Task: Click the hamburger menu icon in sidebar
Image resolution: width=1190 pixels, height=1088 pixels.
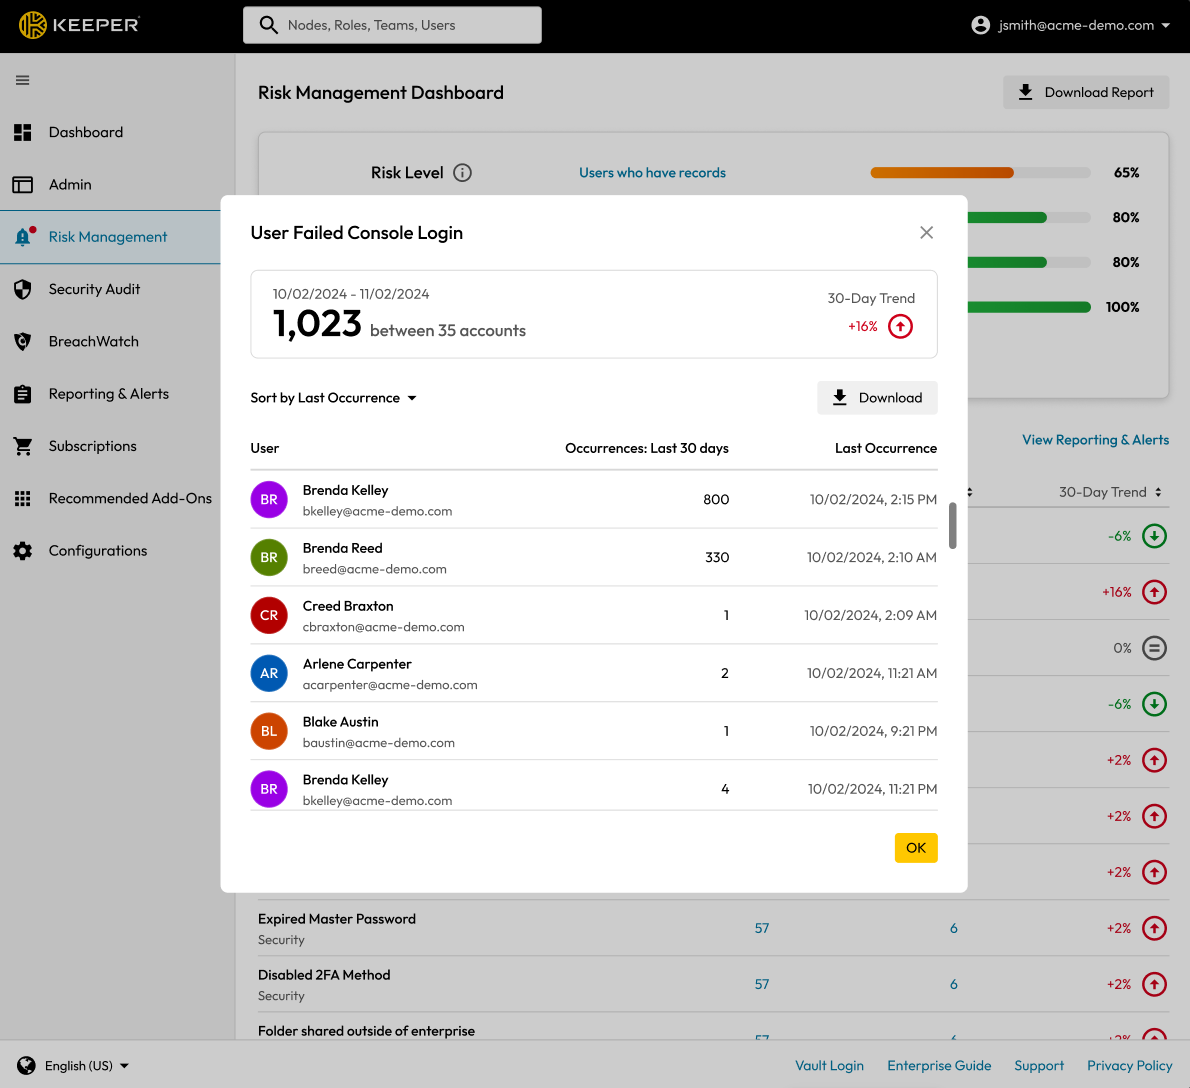Action: coord(22,80)
